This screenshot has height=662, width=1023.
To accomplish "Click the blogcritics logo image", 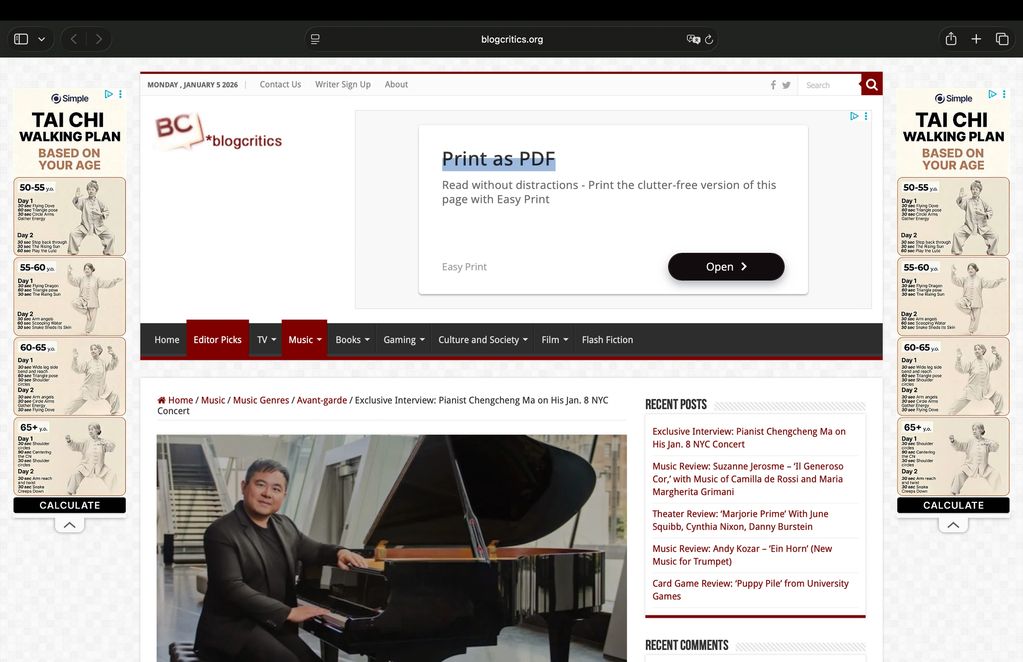I will (x=219, y=132).
